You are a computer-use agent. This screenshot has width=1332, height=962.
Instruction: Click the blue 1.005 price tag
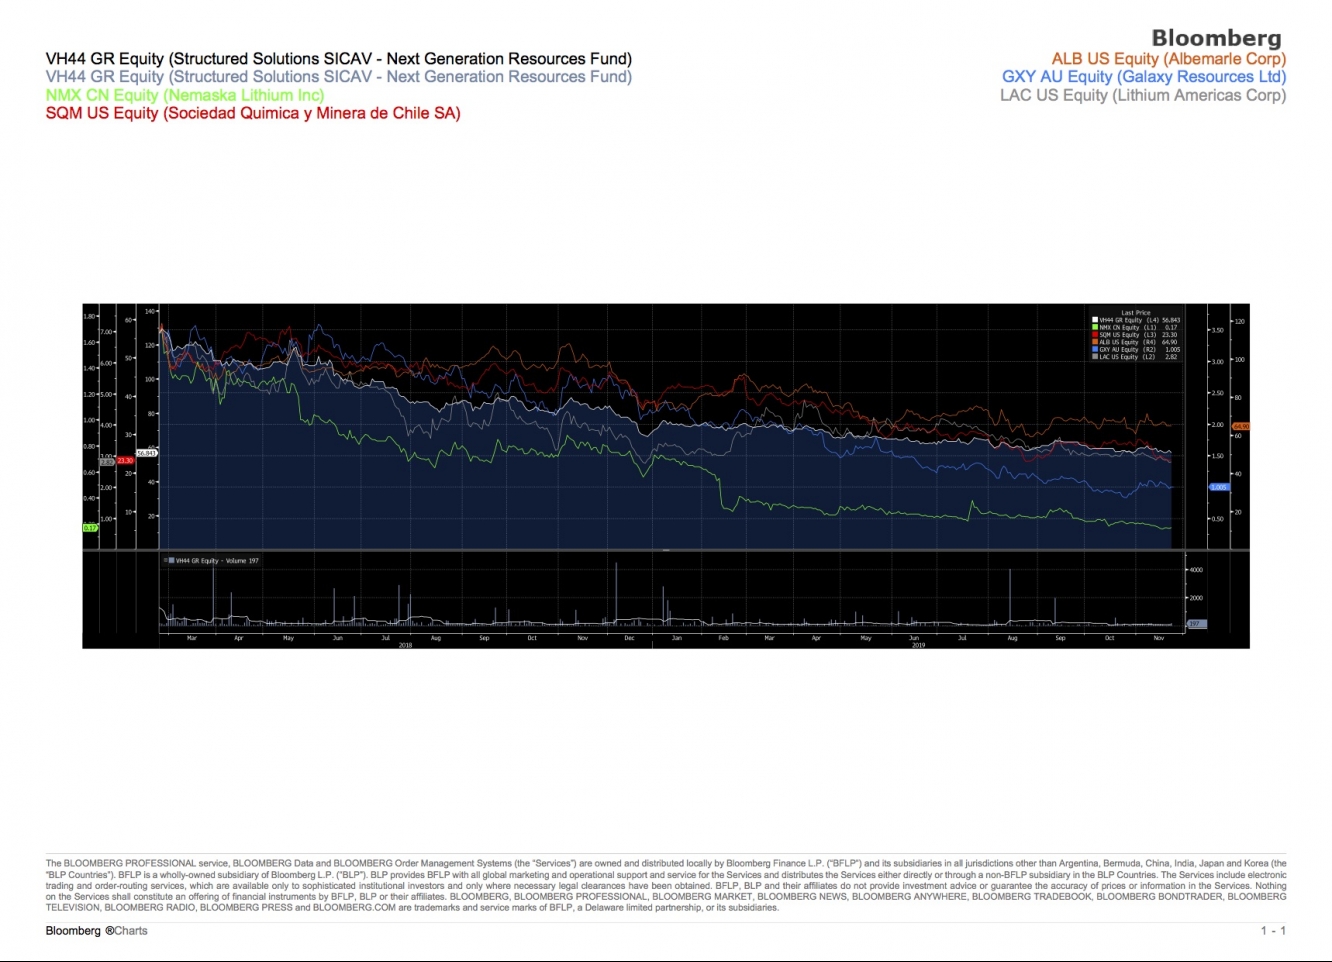1219,487
